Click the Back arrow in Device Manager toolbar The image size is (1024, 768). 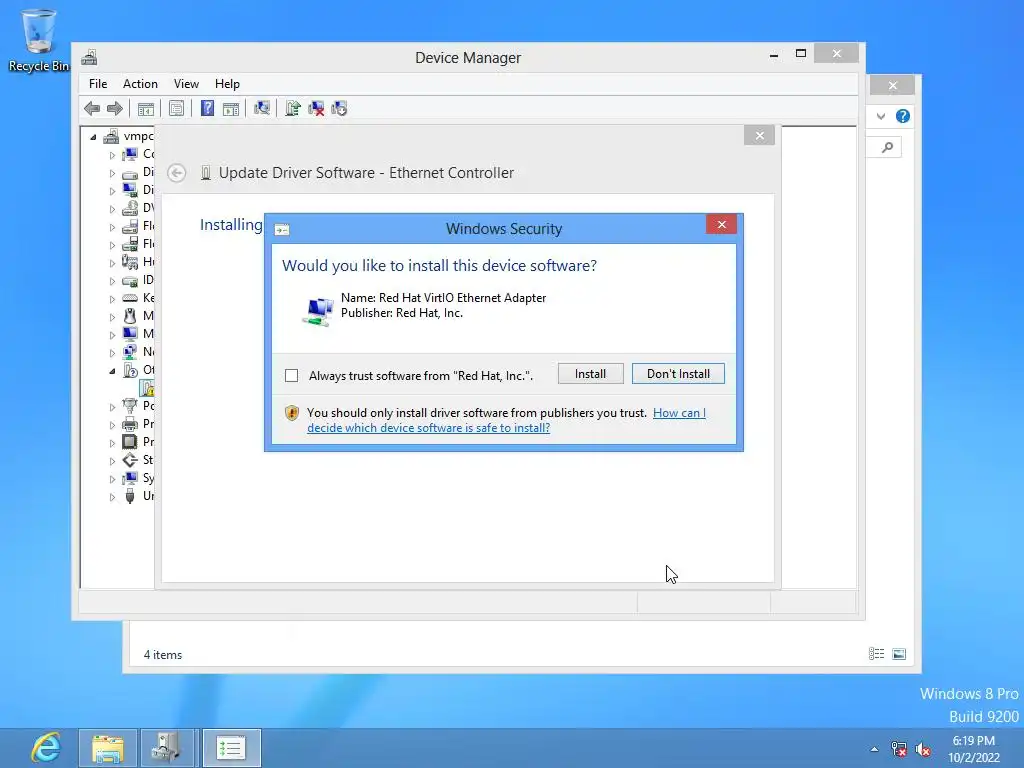click(92, 108)
